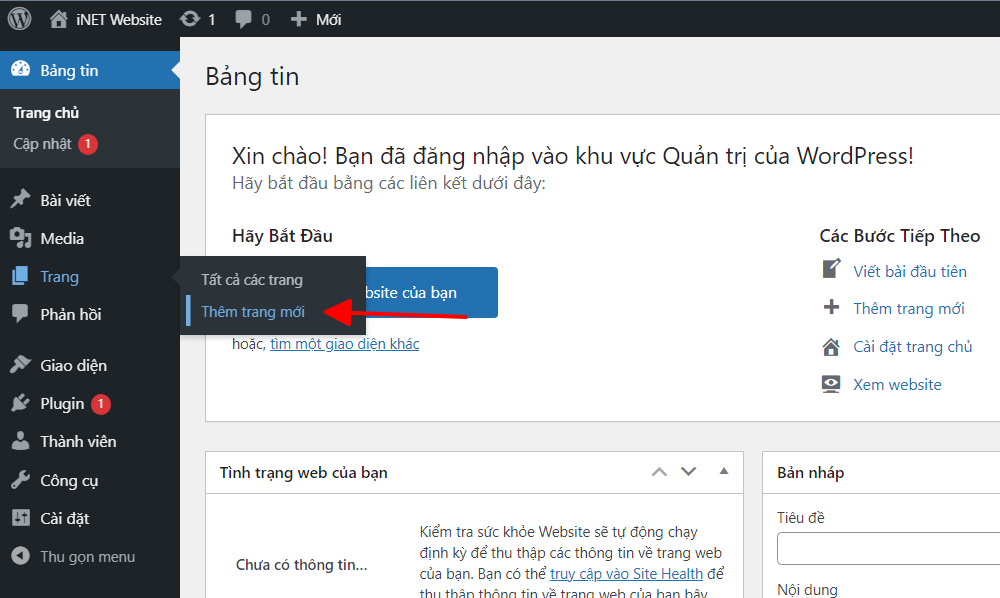The width and height of the screenshot is (1000, 598).
Task: Click the iNET Website site name
Action: coord(119,20)
